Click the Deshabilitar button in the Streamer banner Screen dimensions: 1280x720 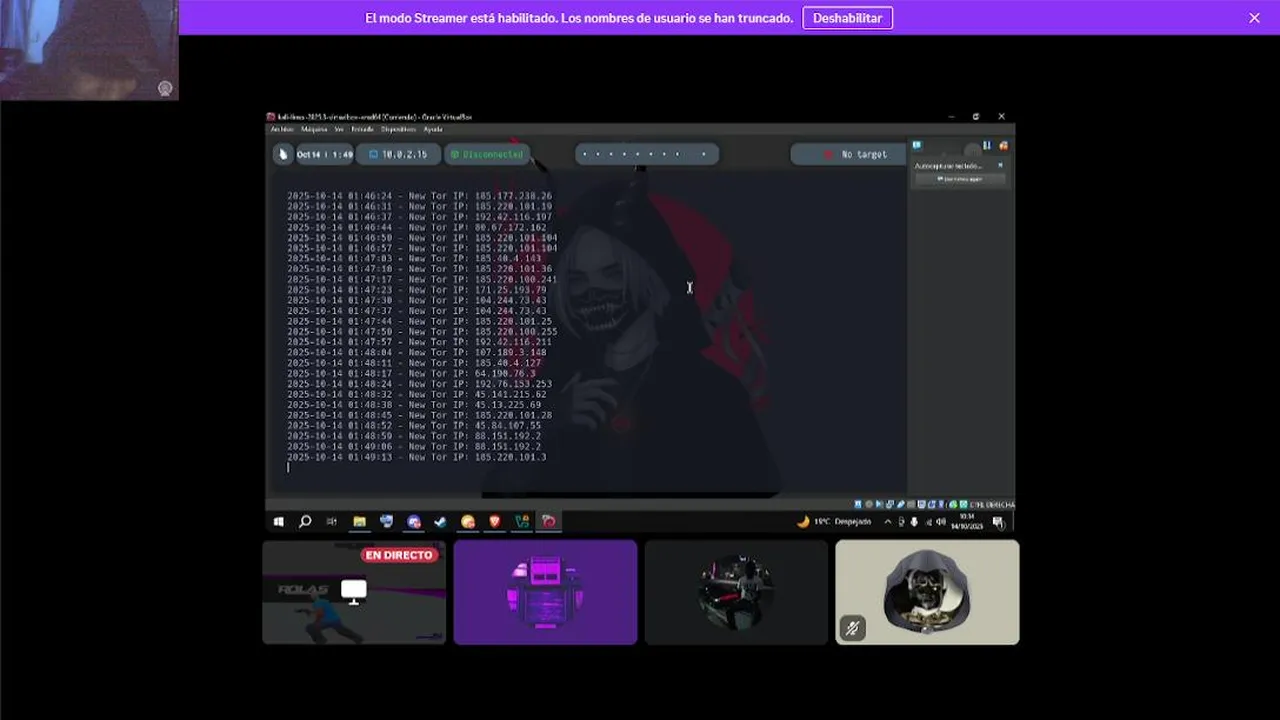[x=847, y=18]
